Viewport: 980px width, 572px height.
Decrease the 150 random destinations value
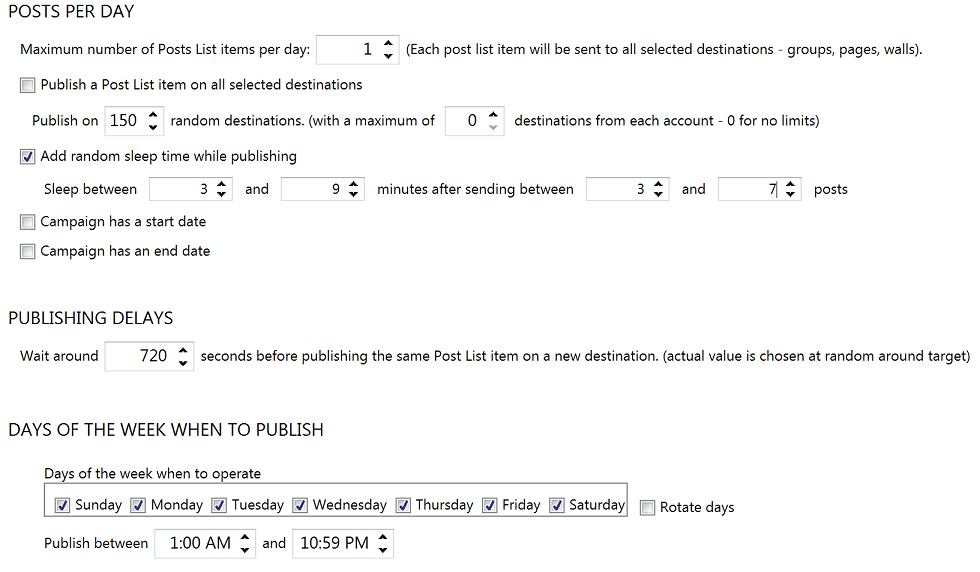(153, 127)
